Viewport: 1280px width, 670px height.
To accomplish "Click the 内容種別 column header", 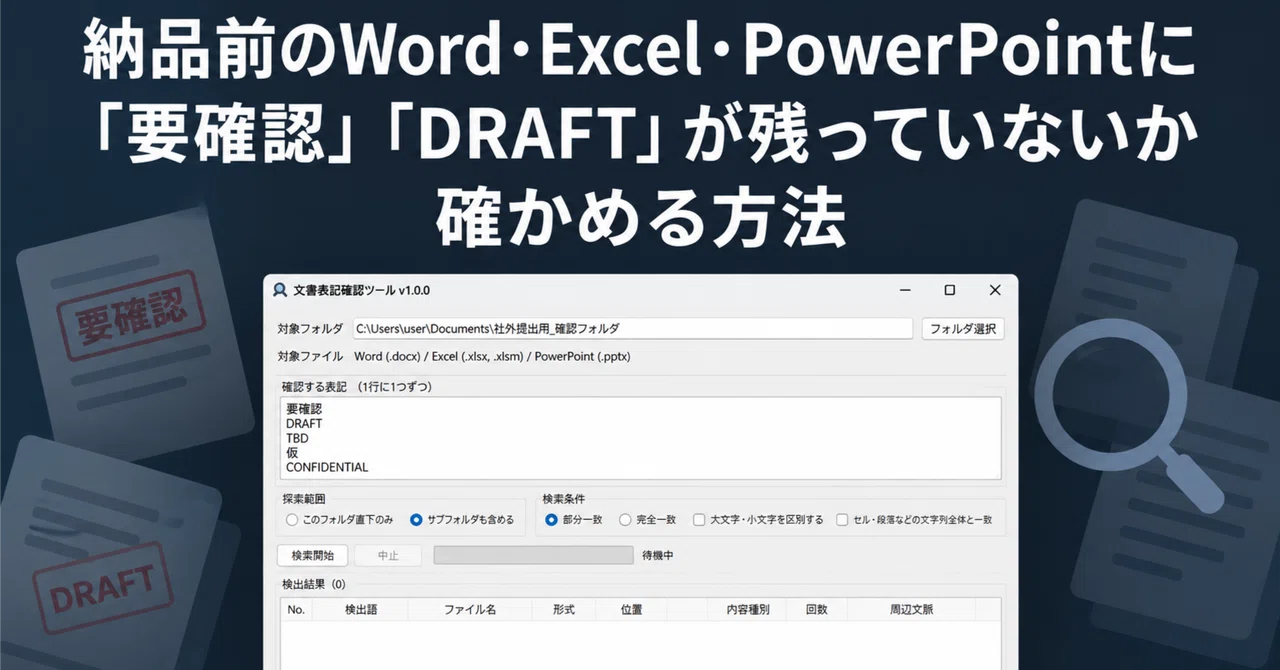I will [x=748, y=609].
